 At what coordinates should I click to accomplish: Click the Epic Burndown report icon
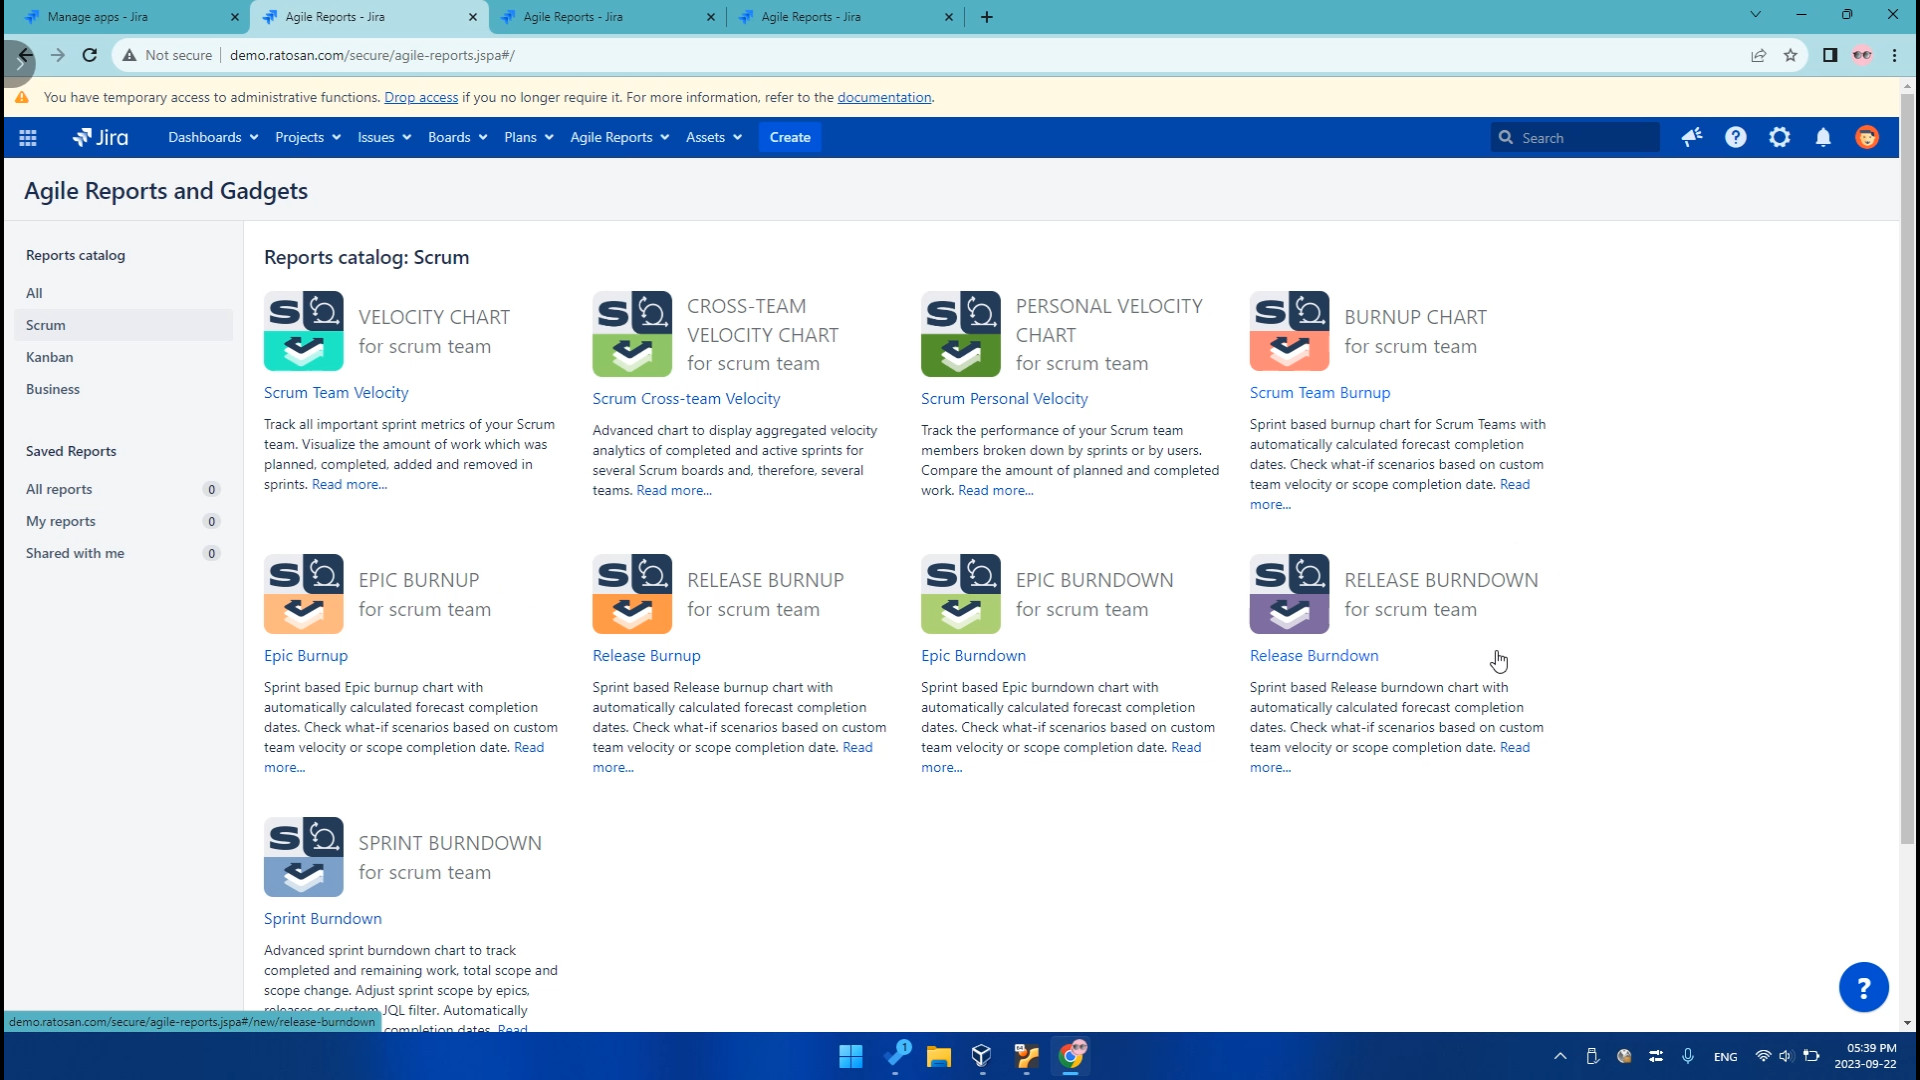[961, 594]
